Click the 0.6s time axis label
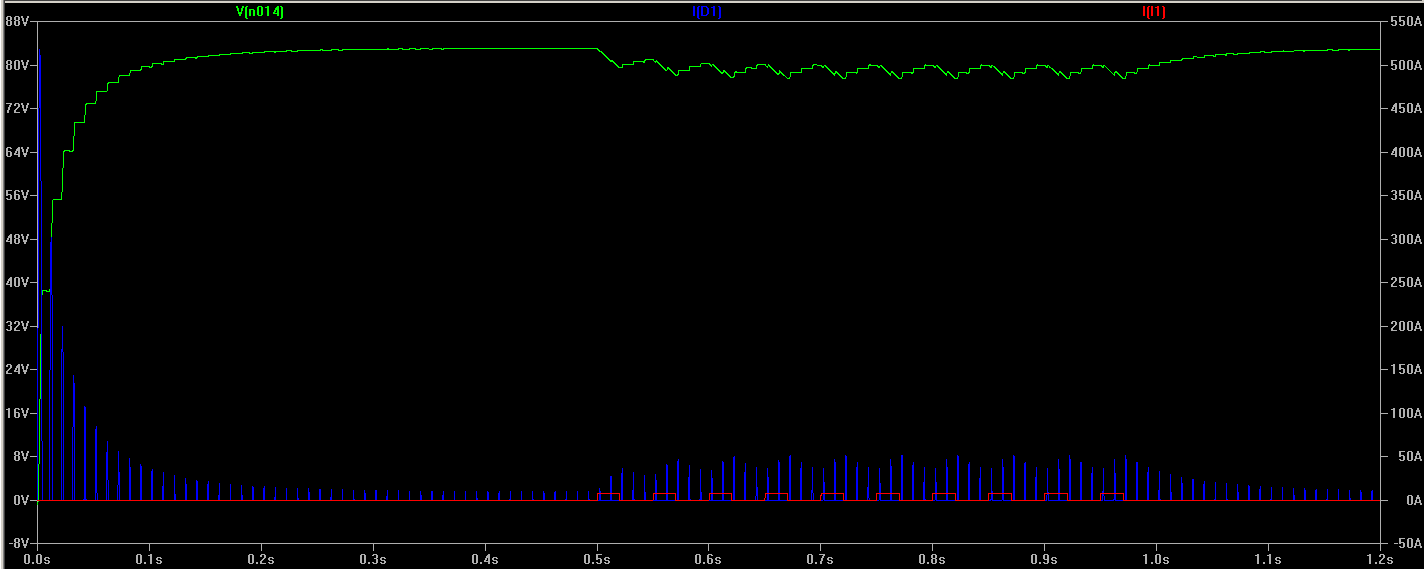Screen dimensions: 1424x569 pyautogui.click(x=708, y=560)
